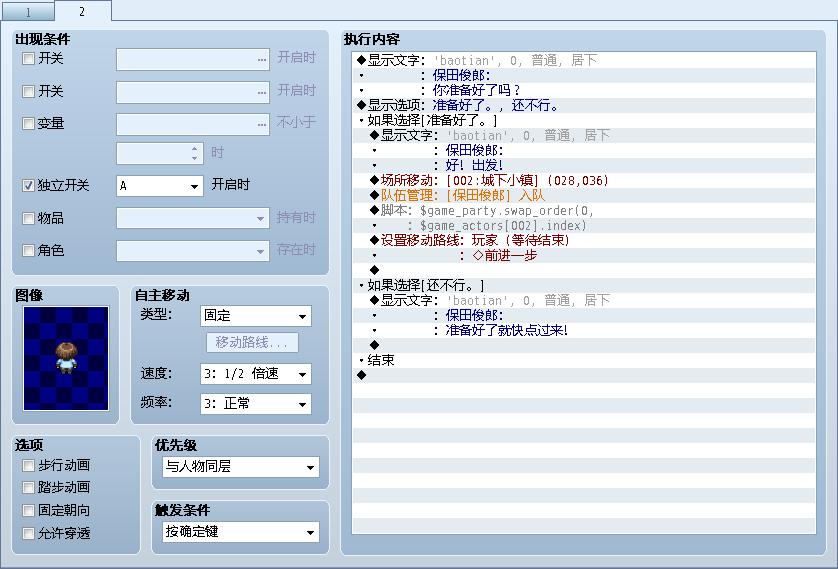
Task: Select the 脚本 $game_party.swap_order line
Action: [584, 211]
